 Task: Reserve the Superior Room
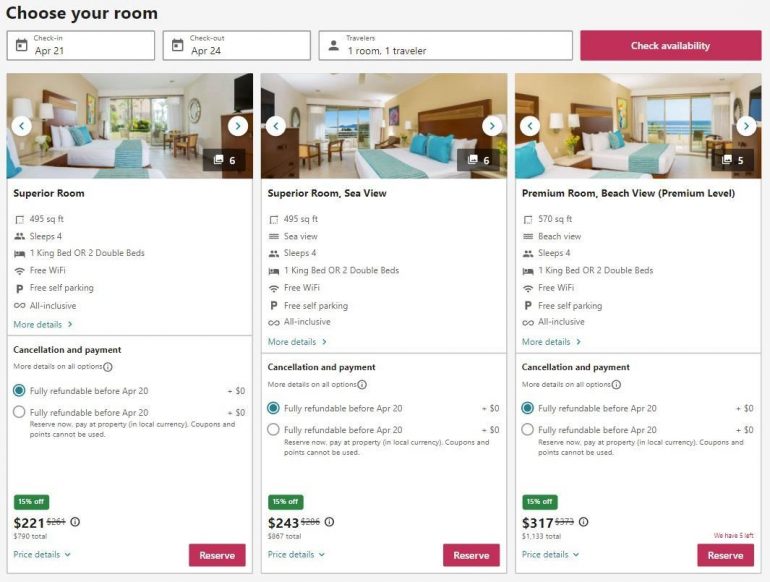click(217, 555)
